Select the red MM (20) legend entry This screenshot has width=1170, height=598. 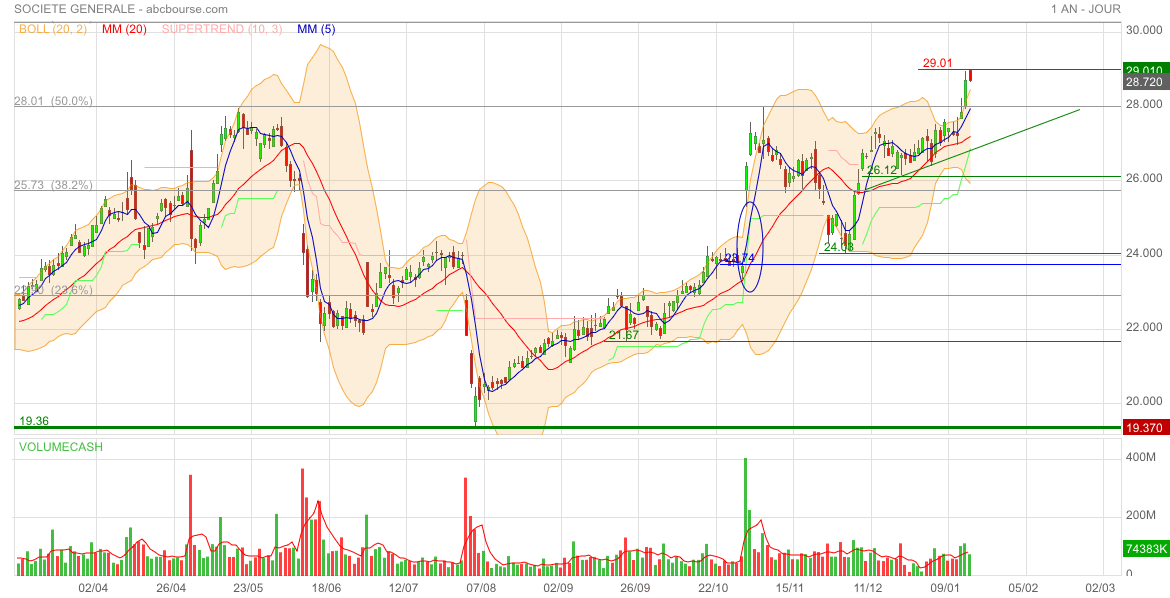point(125,29)
